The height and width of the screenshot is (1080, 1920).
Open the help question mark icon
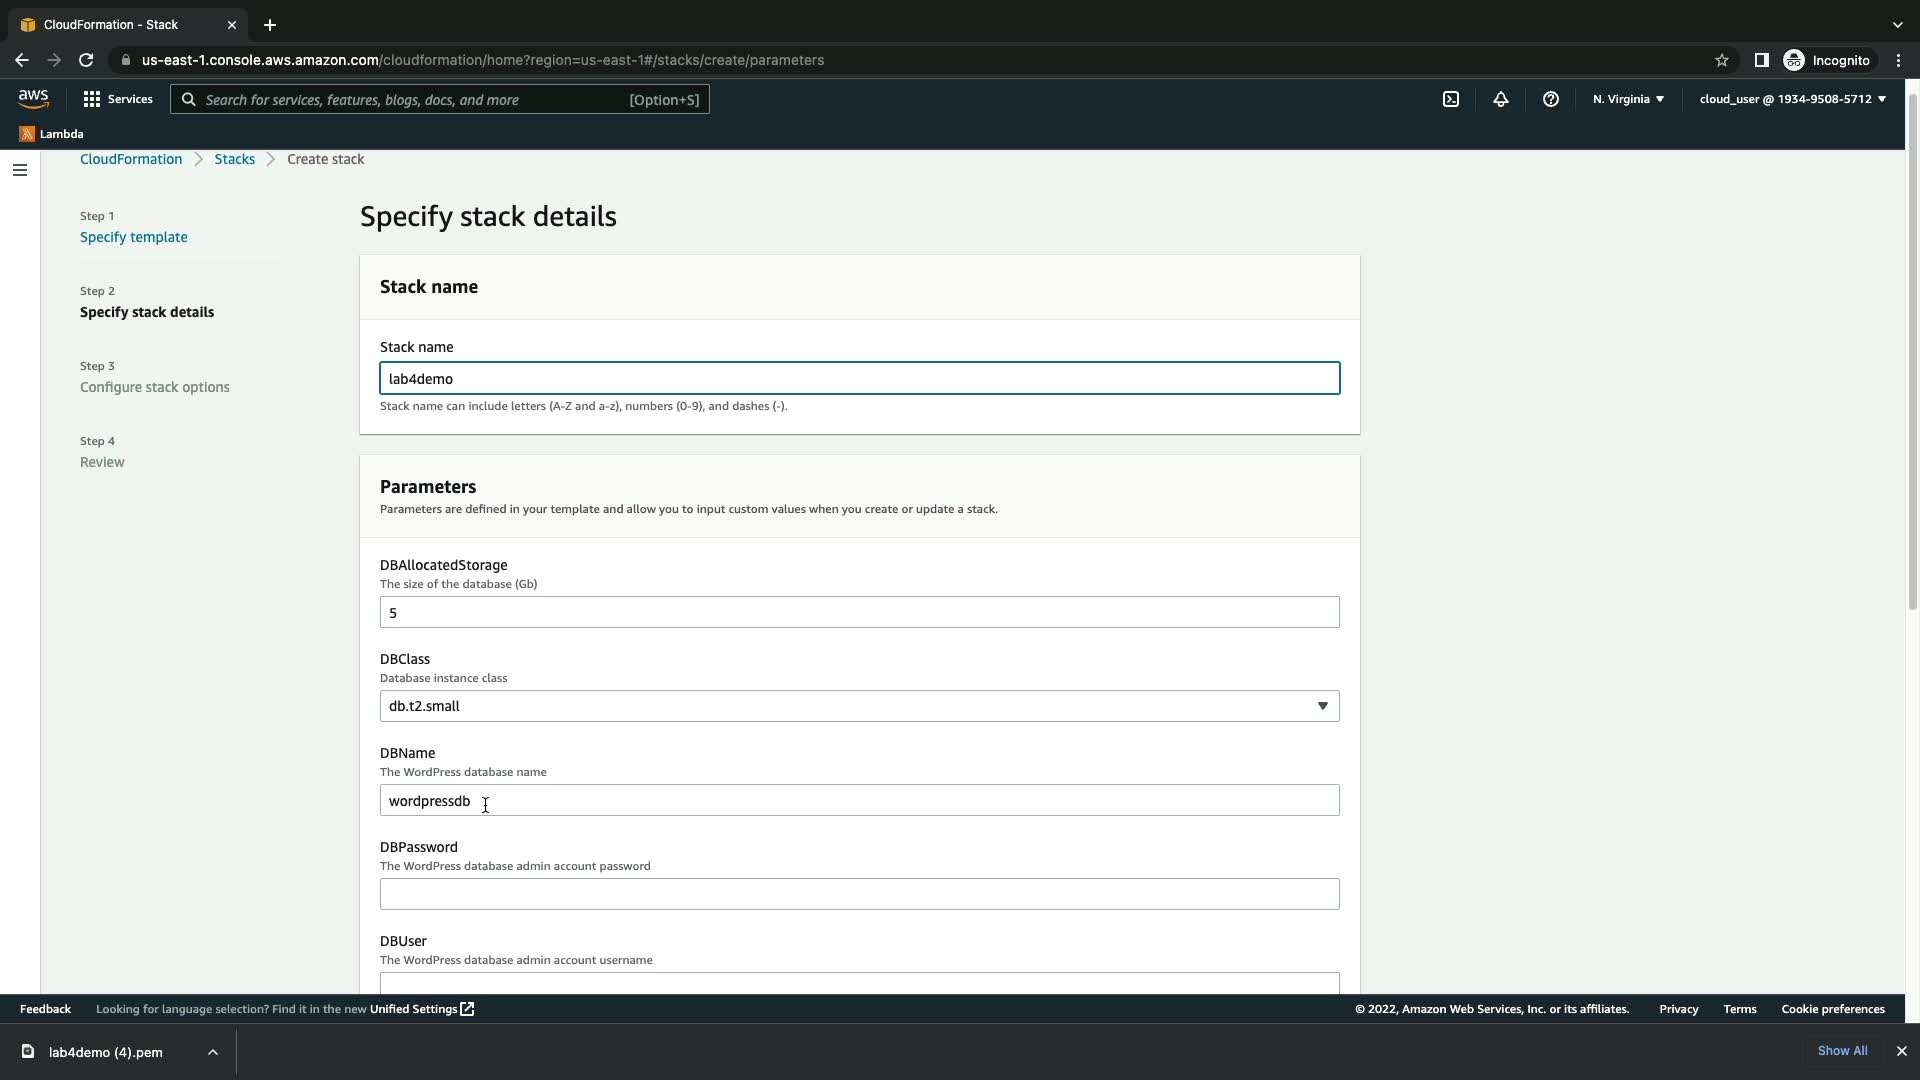pos(1551,99)
